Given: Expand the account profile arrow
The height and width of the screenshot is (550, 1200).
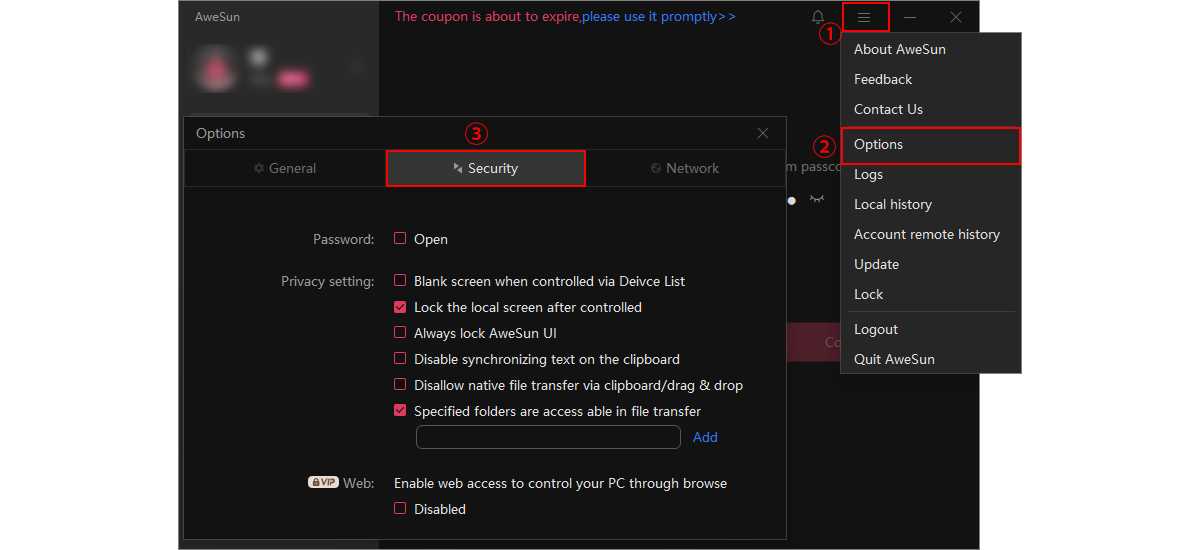Looking at the screenshot, I should 356,68.
